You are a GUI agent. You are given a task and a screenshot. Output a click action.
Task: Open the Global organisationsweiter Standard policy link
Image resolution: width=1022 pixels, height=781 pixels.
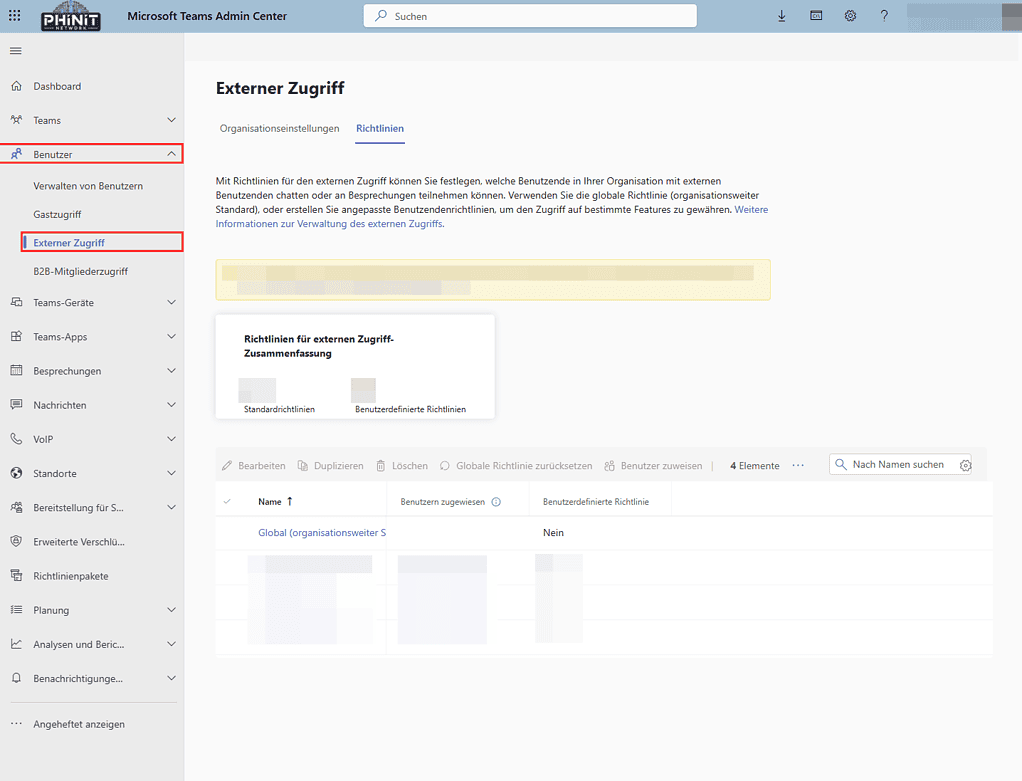(321, 532)
